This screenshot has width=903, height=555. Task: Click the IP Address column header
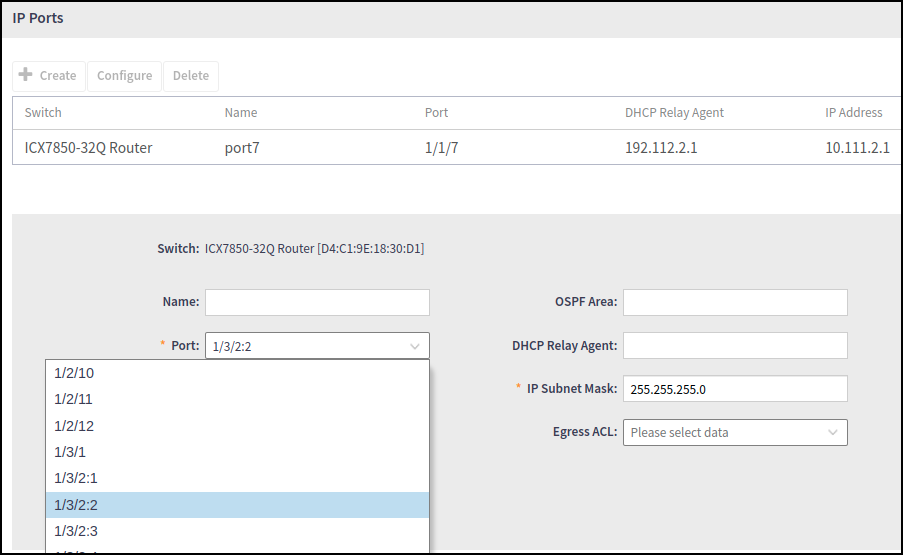point(853,112)
